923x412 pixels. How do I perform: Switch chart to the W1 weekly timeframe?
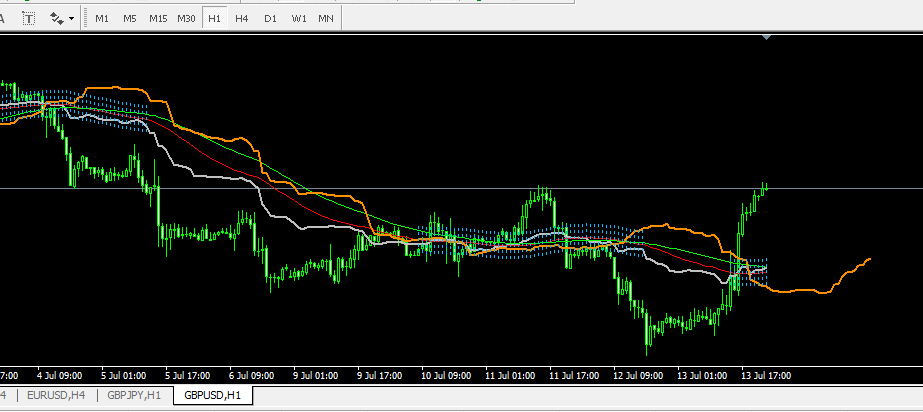coord(299,18)
